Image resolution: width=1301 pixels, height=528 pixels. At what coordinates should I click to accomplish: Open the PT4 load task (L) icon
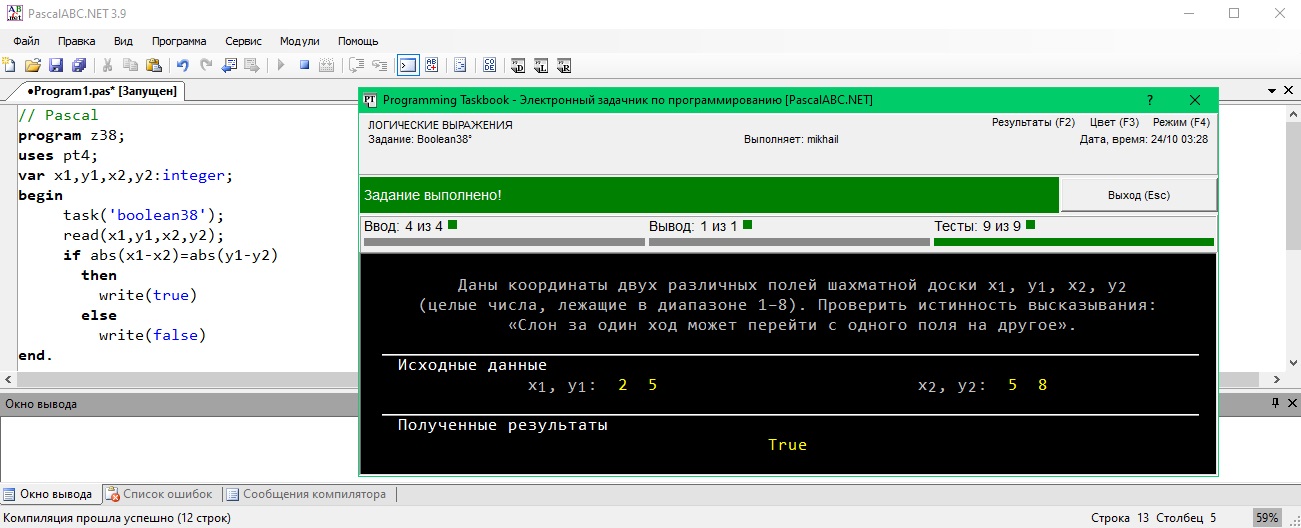tap(541, 66)
